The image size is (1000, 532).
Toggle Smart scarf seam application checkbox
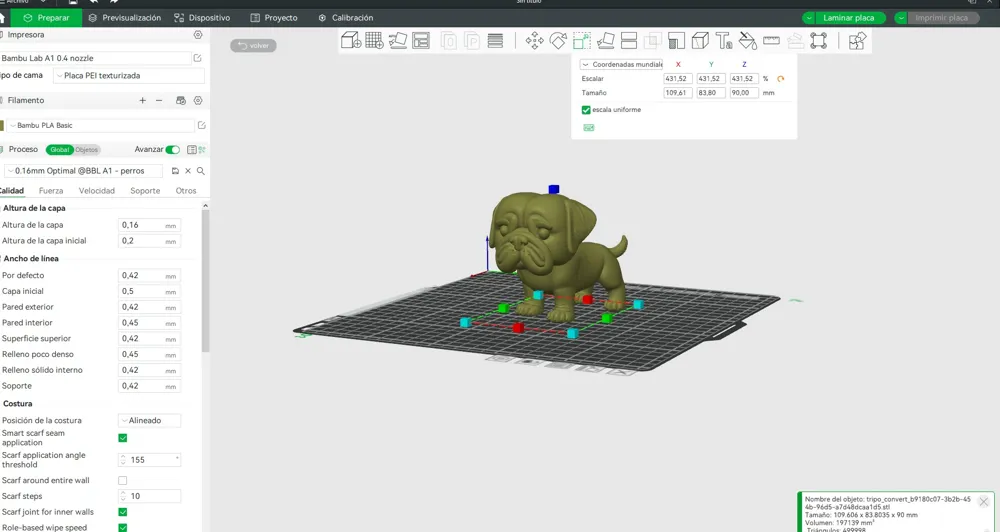click(x=122, y=438)
